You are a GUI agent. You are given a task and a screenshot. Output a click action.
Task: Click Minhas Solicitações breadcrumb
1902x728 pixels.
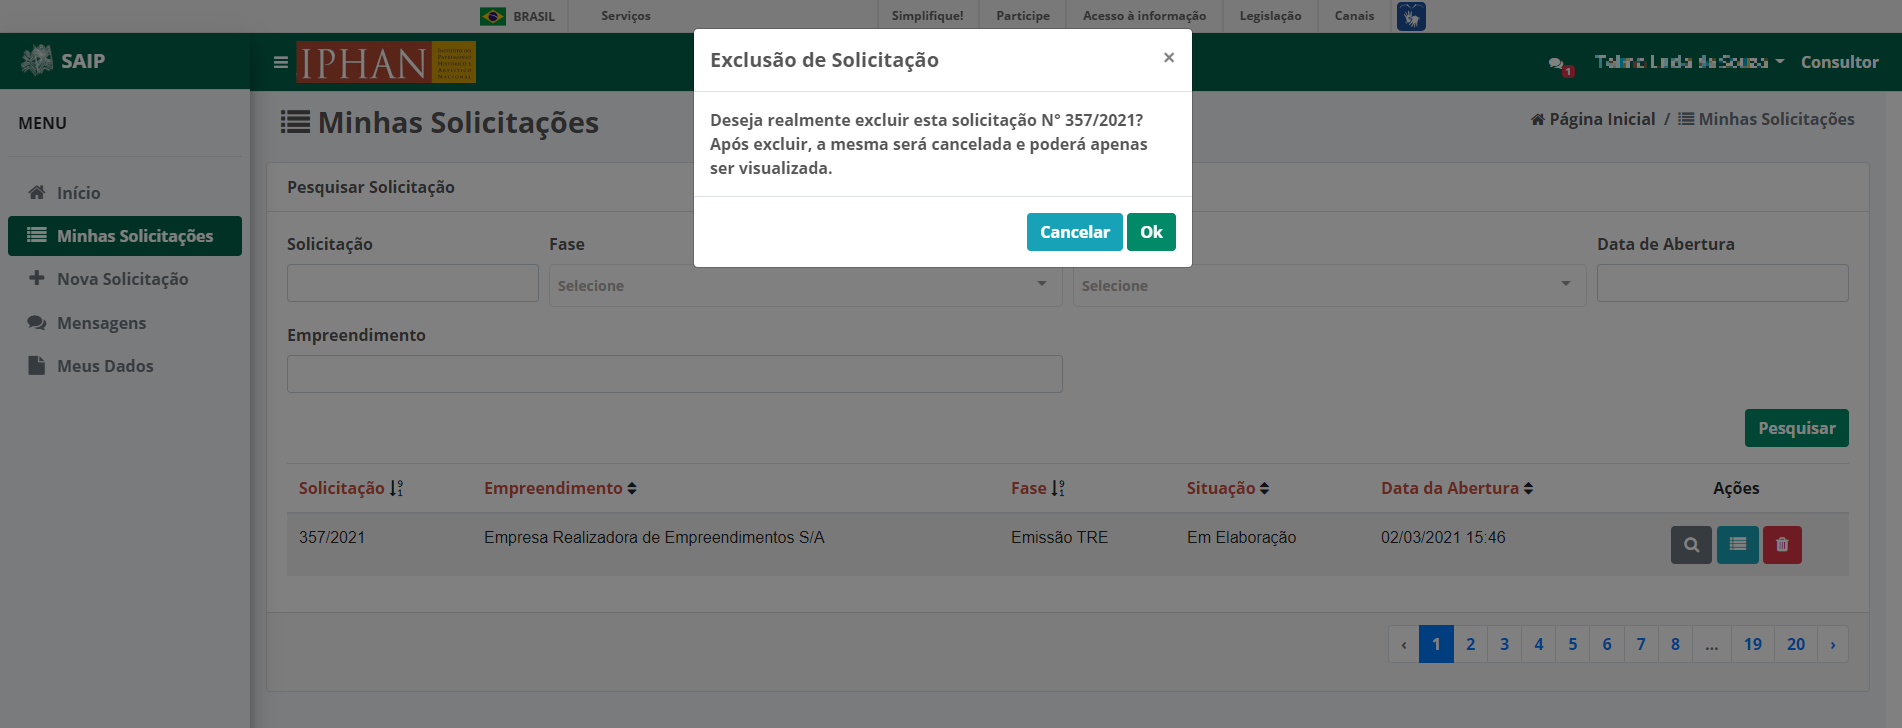point(1766,119)
